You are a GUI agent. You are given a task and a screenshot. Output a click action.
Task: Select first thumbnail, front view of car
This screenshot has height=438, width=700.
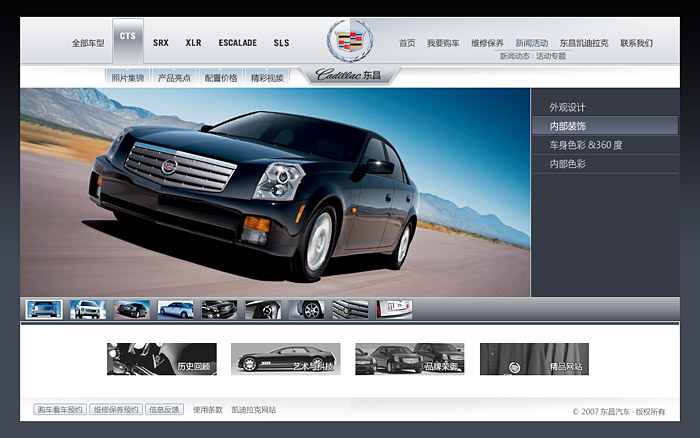pyautogui.click(x=44, y=309)
